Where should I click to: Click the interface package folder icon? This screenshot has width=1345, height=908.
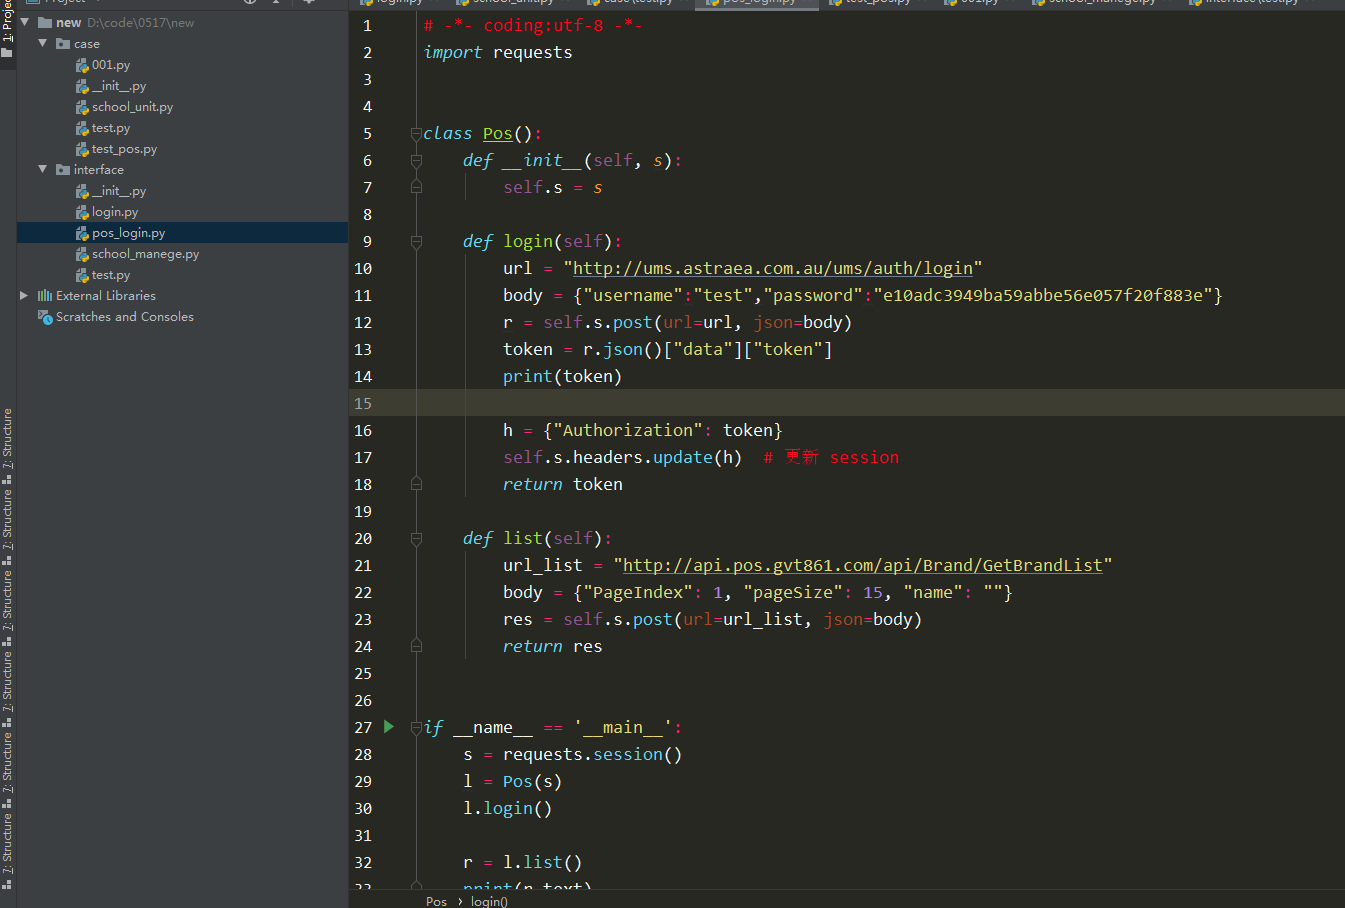click(x=63, y=170)
